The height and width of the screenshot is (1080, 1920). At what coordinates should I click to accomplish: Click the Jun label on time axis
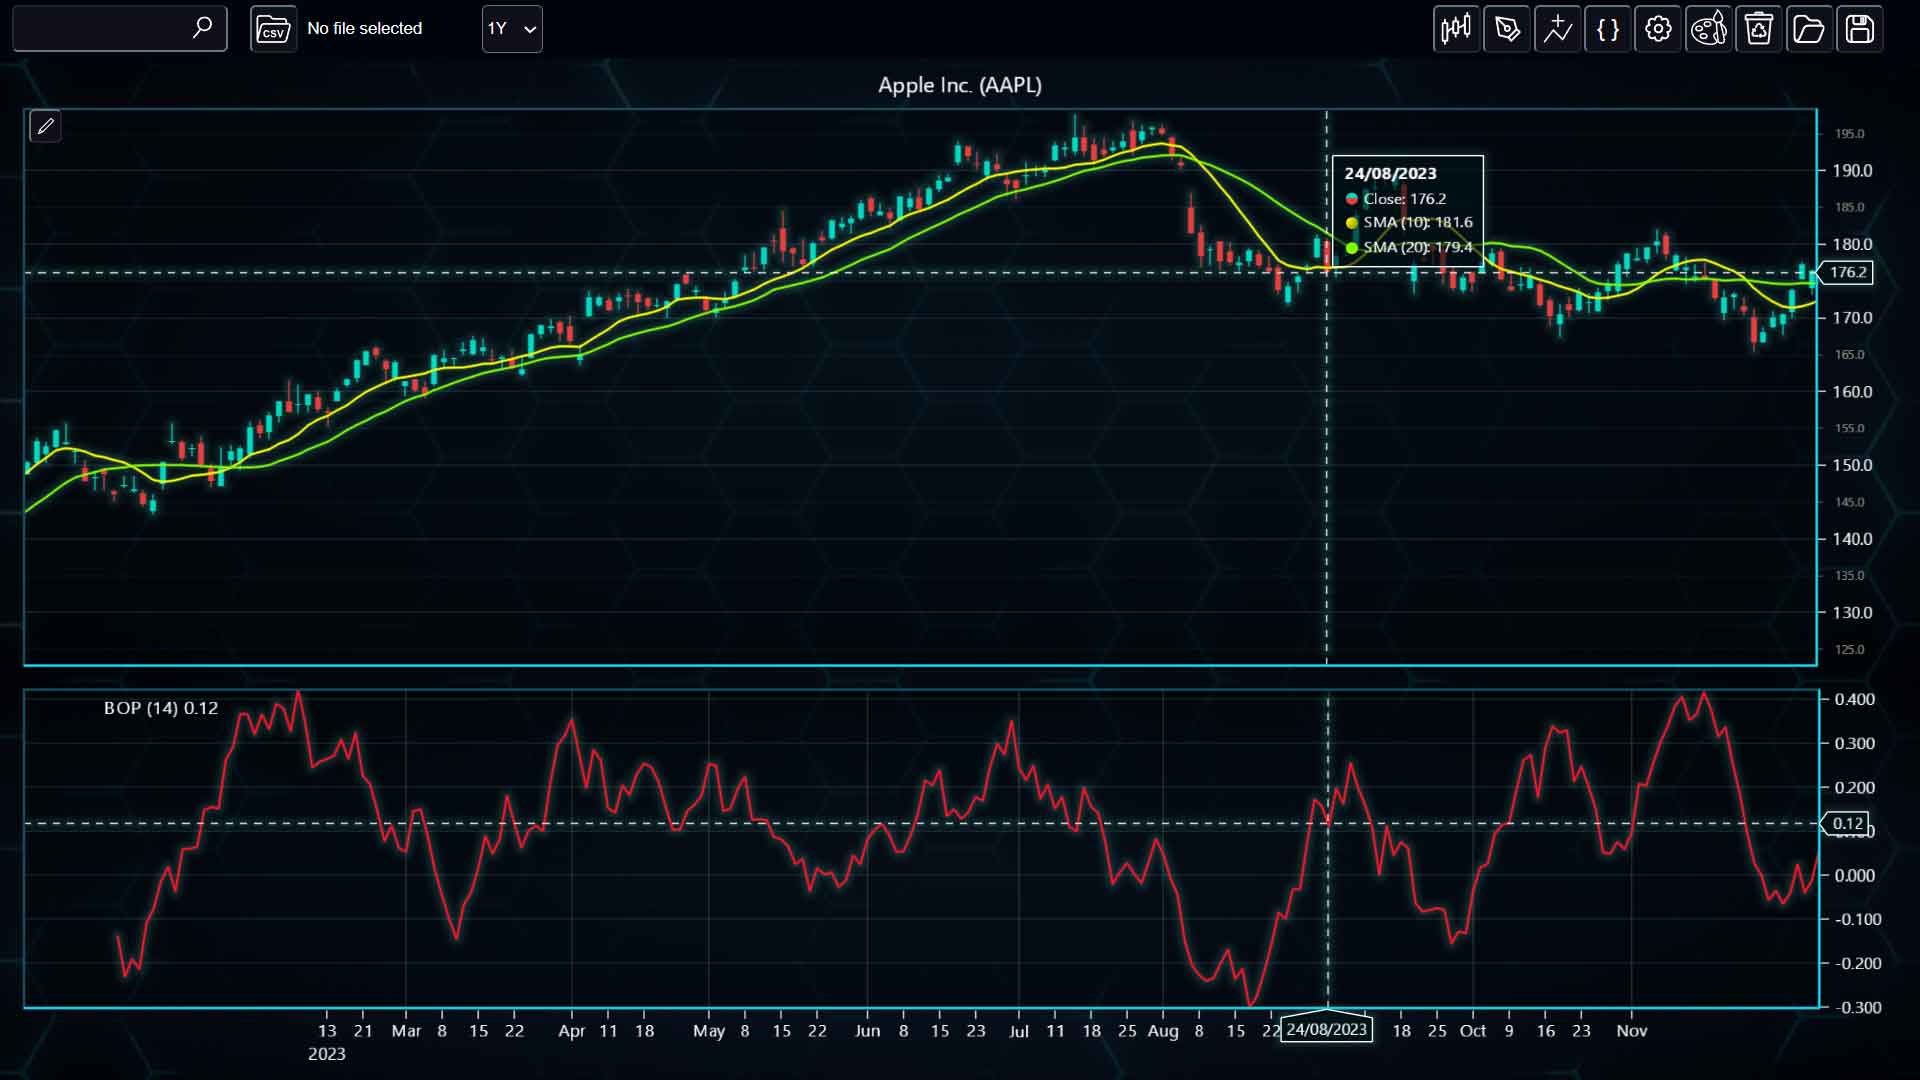click(x=868, y=1031)
